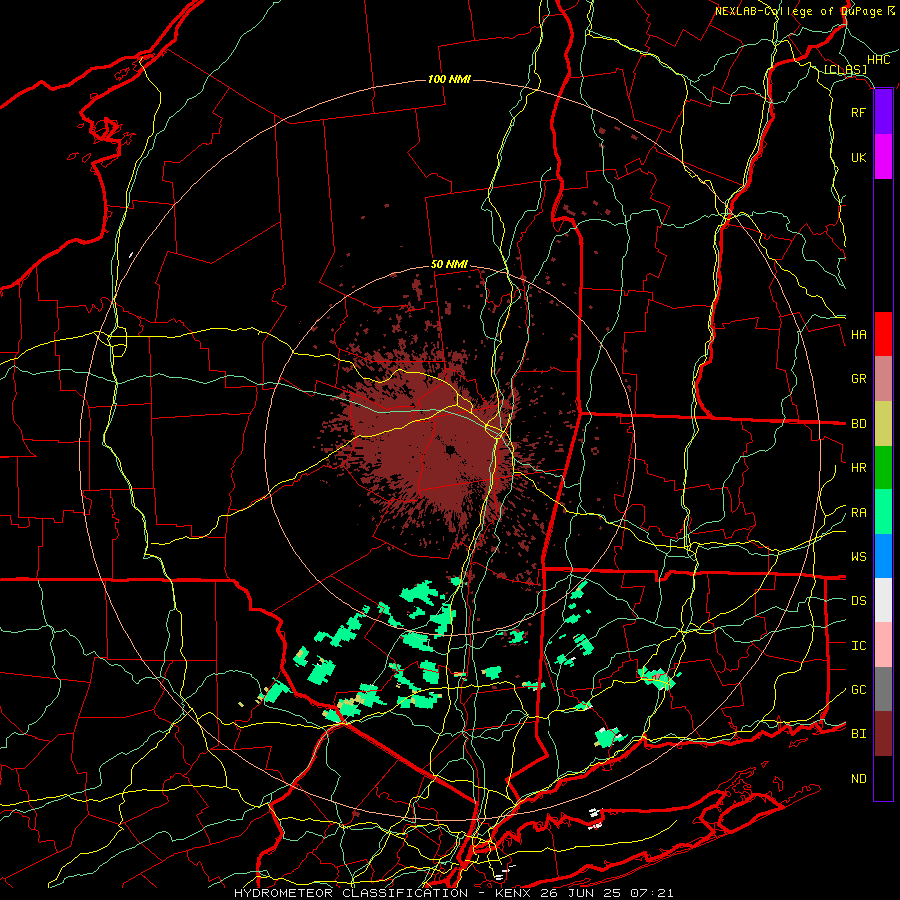Click the IC legend label text
The height and width of the screenshot is (900, 900).
[858, 646]
